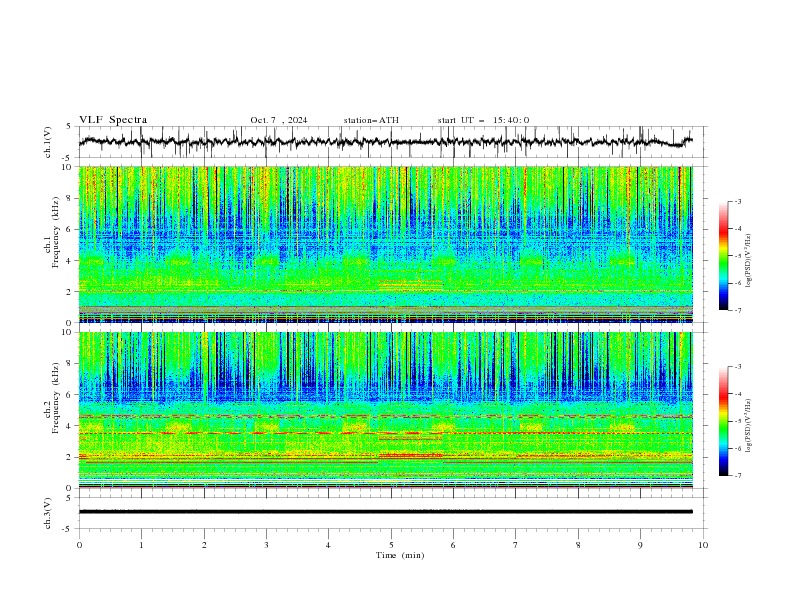
Task: Click the time axis tick label '0'
Action: 79,545
